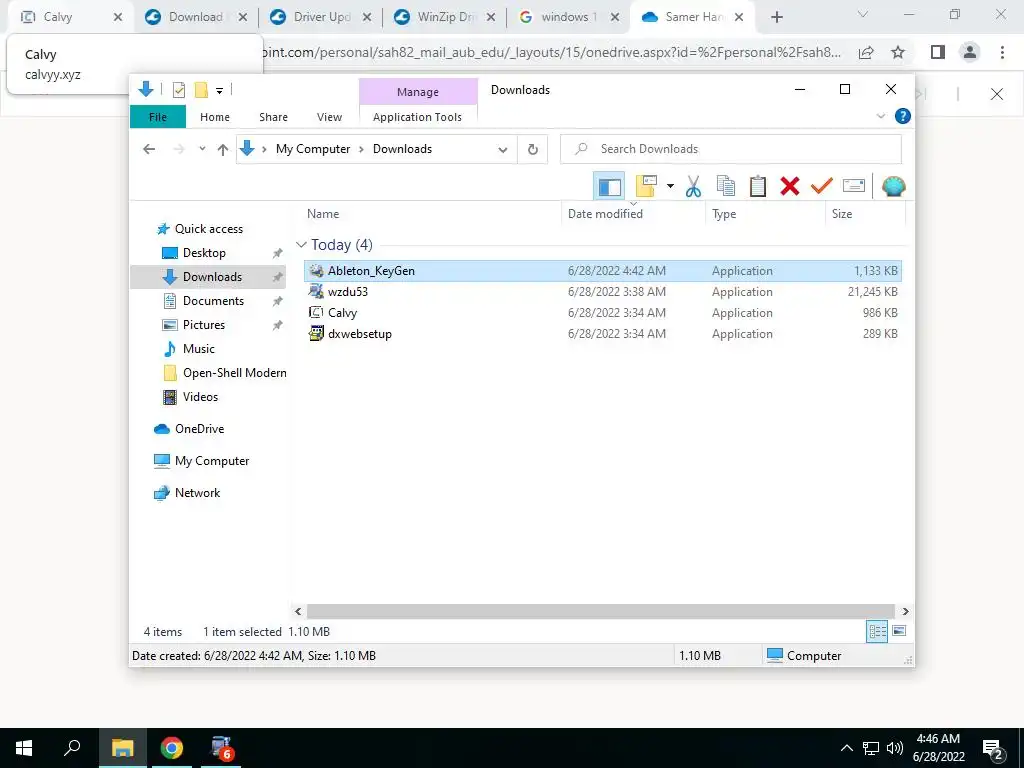Open the Windows Start menu

24,748
